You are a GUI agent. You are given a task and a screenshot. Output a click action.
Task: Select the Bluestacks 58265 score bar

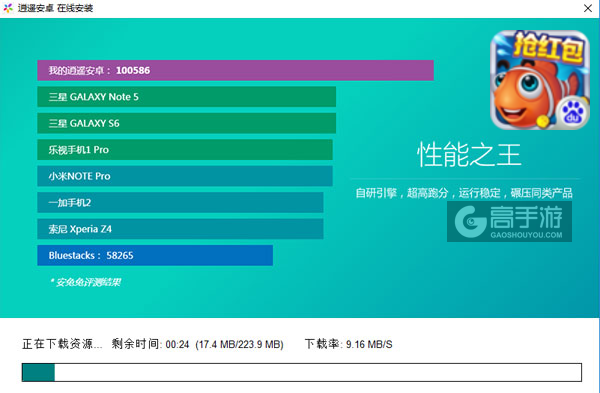click(x=155, y=255)
